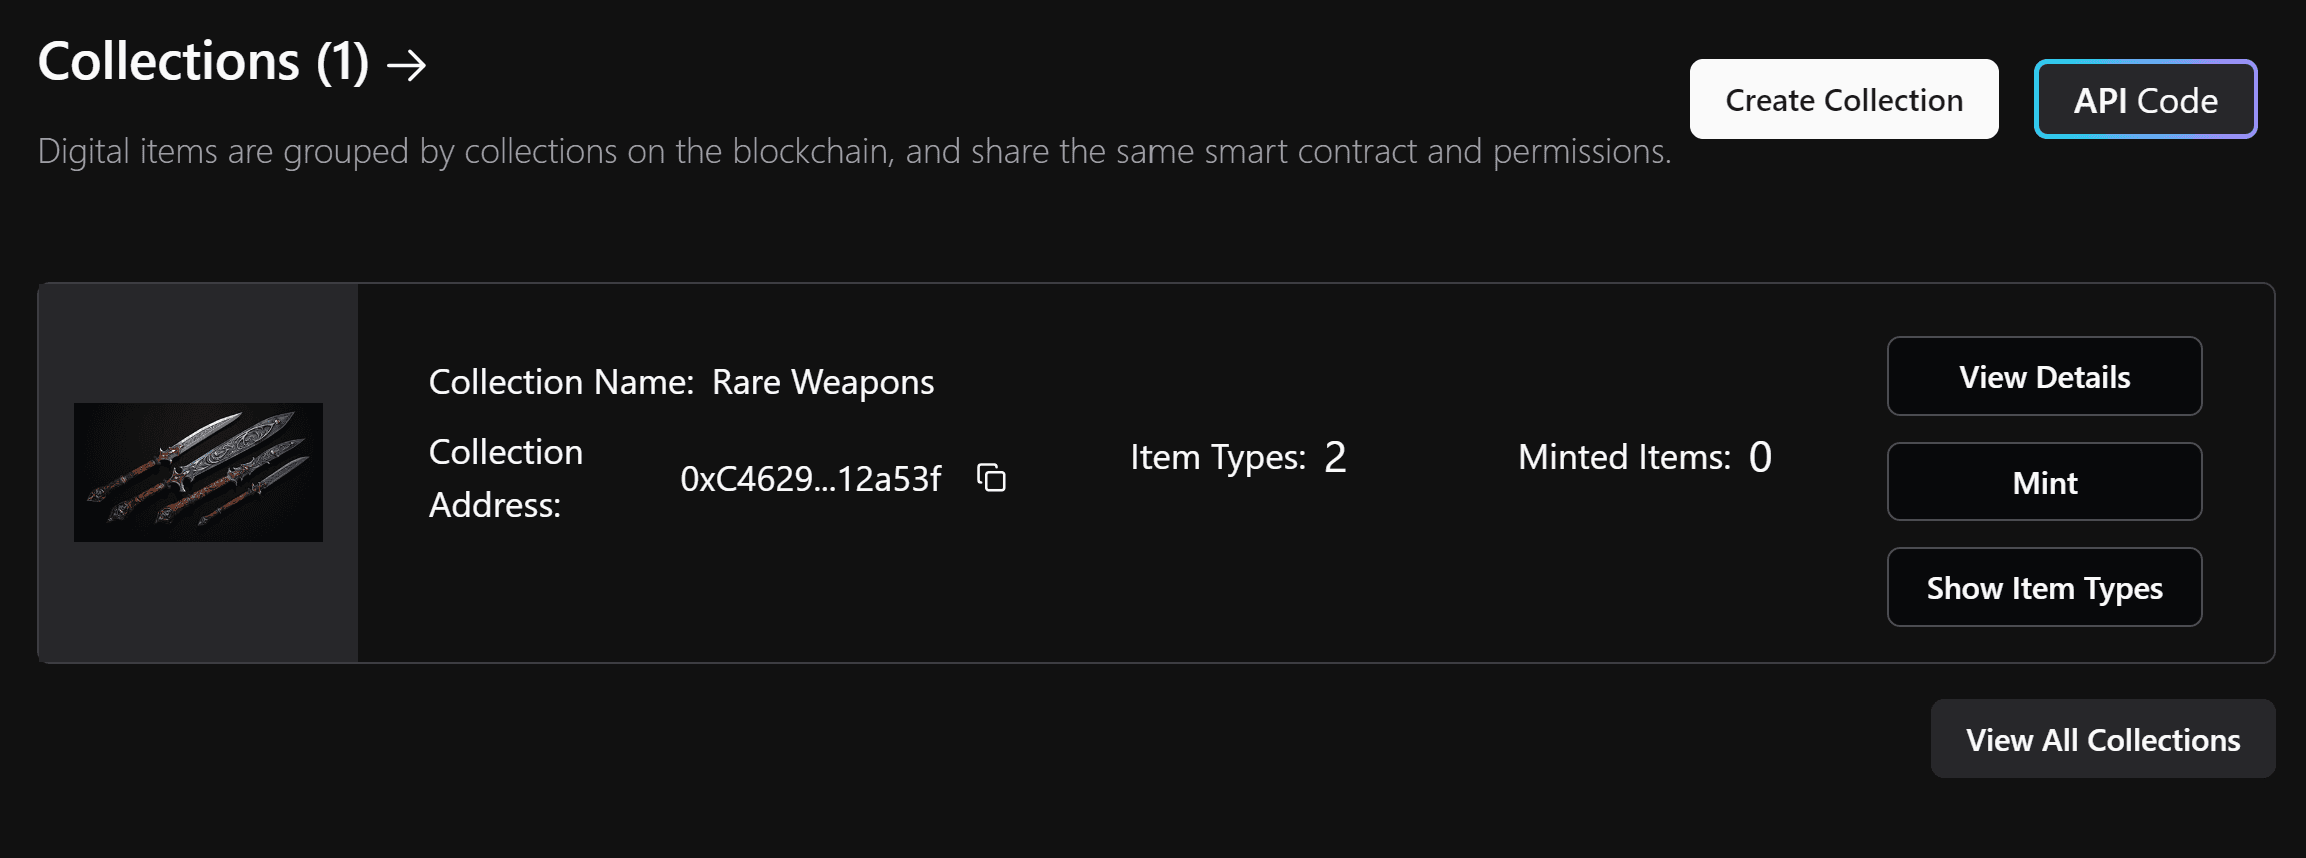Select the Rare Weapons collection name
The width and height of the screenshot is (2306, 858).
[822, 382]
